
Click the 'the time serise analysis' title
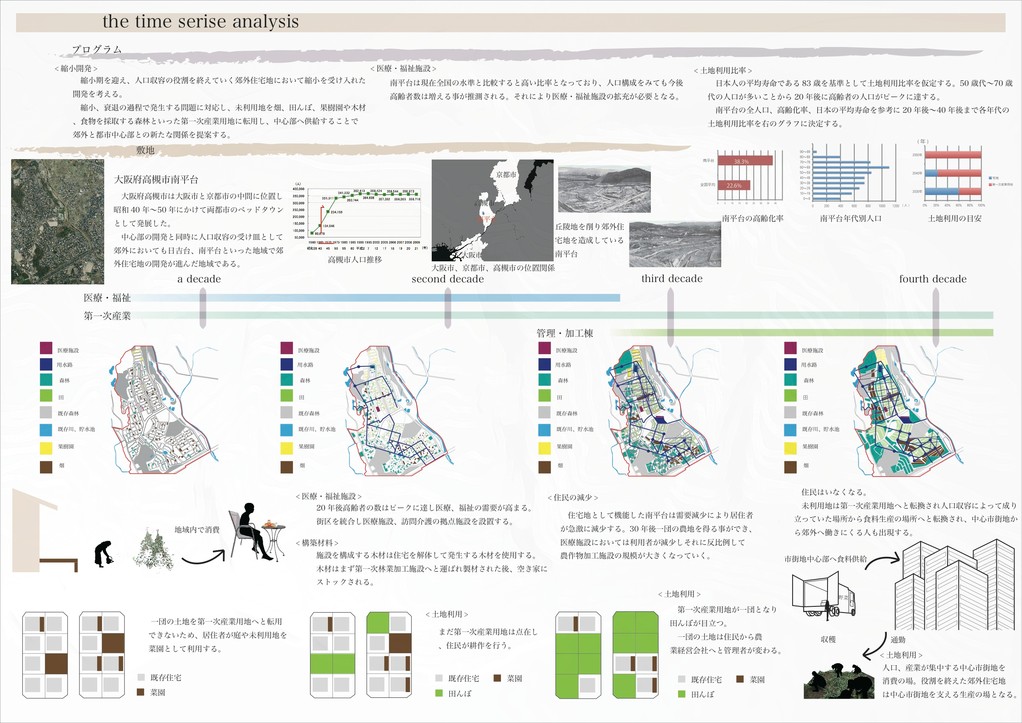click(x=200, y=20)
